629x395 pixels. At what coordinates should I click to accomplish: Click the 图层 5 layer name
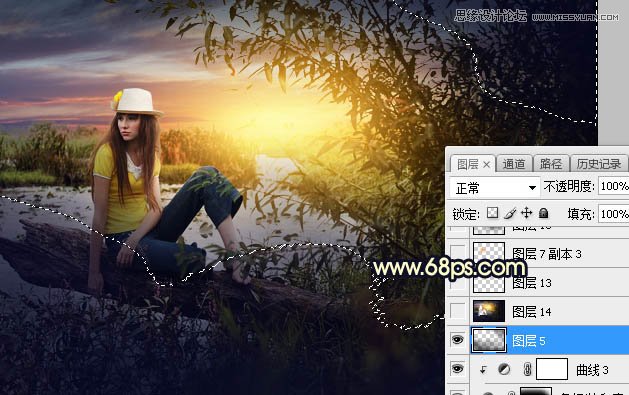[x=529, y=341]
